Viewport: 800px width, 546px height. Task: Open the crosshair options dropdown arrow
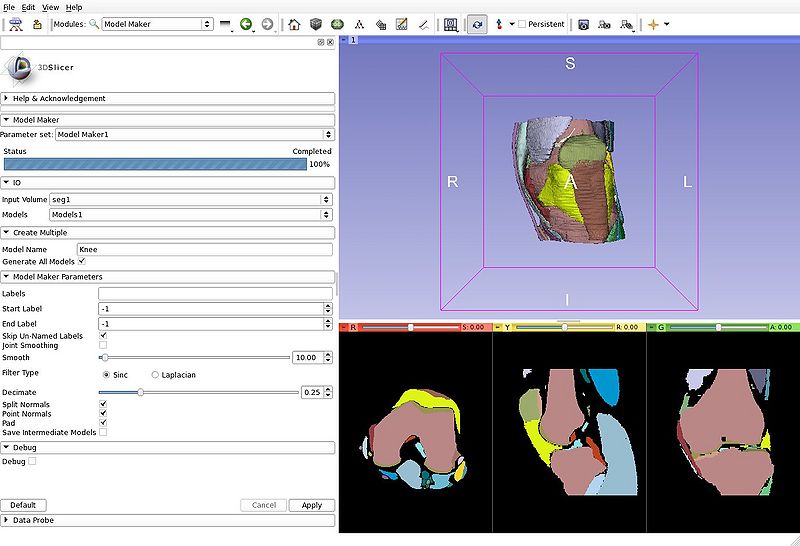[x=666, y=24]
